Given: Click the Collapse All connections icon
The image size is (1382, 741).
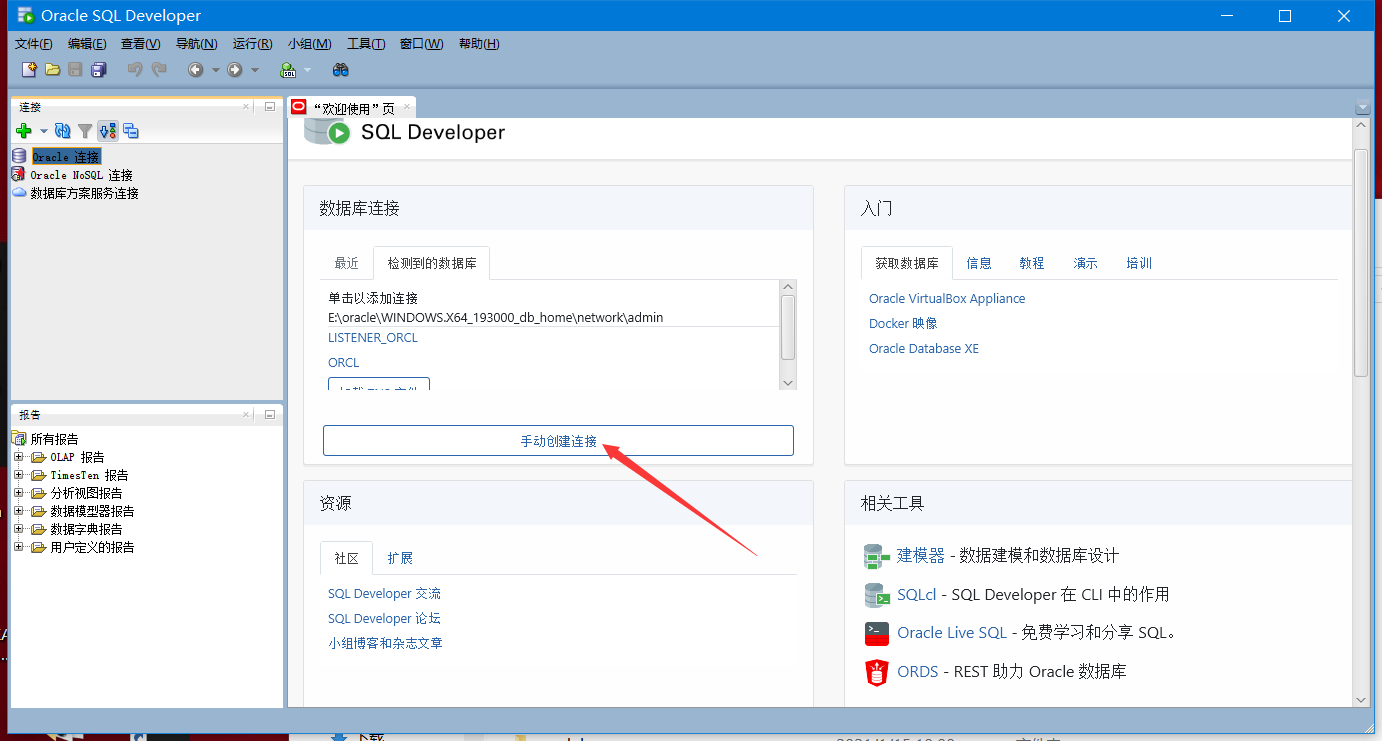Looking at the screenshot, I should pyautogui.click(x=131, y=131).
